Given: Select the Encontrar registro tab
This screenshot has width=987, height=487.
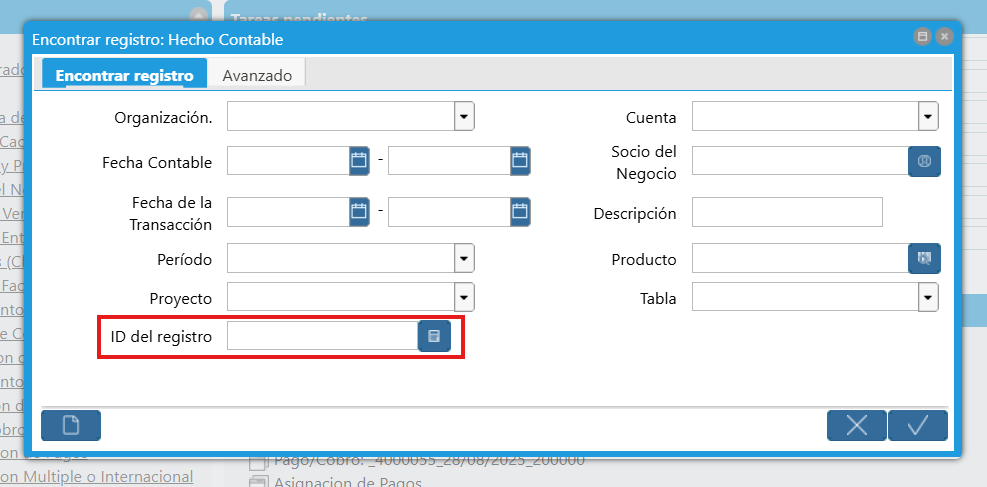Looking at the screenshot, I should (x=124, y=75).
